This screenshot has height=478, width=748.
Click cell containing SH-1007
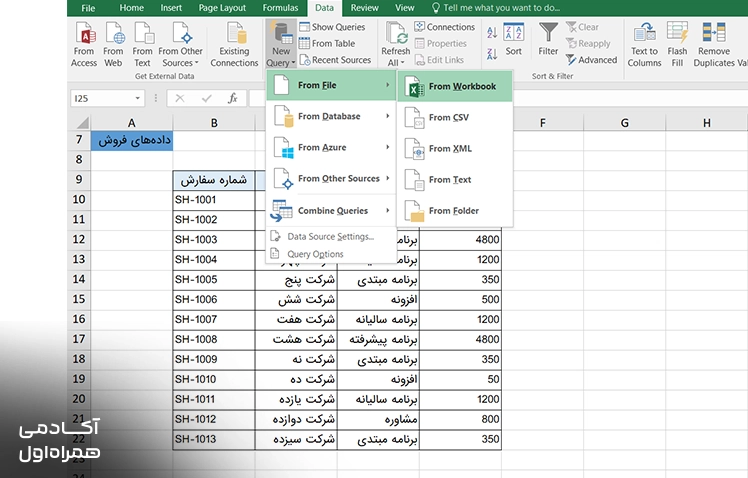[x=214, y=319]
